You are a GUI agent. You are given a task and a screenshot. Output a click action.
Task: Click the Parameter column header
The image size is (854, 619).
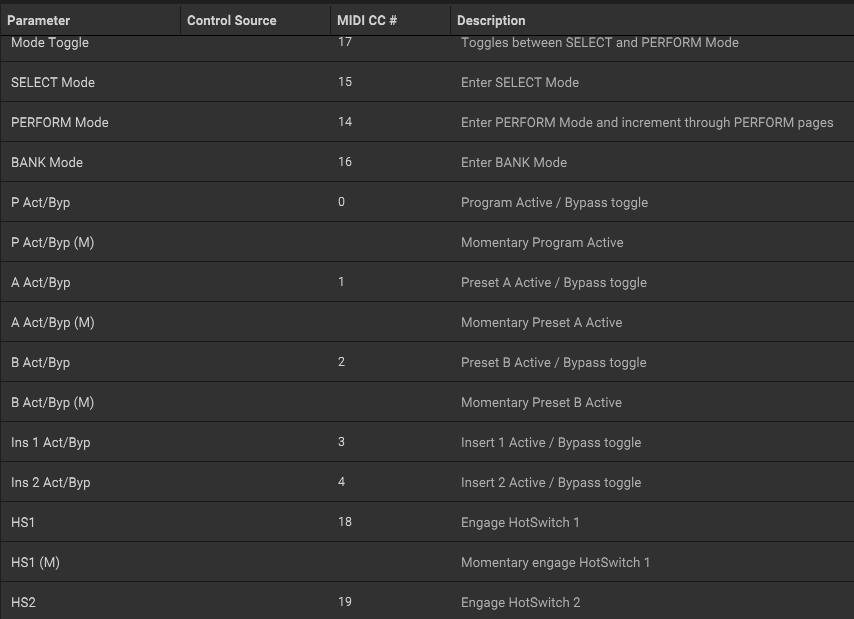pyautogui.click(x=38, y=20)
